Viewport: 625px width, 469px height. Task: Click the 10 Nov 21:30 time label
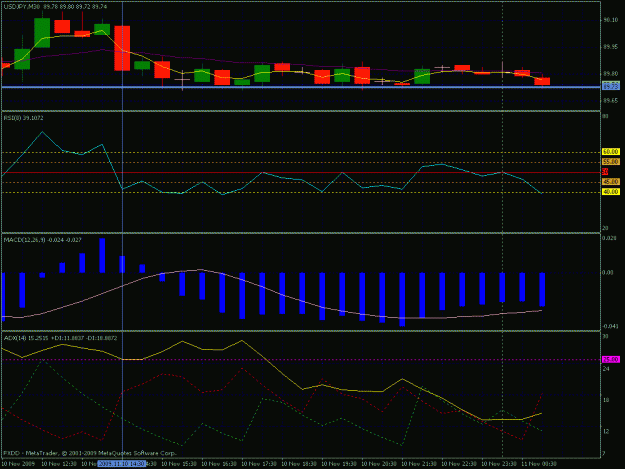[419, 464]
